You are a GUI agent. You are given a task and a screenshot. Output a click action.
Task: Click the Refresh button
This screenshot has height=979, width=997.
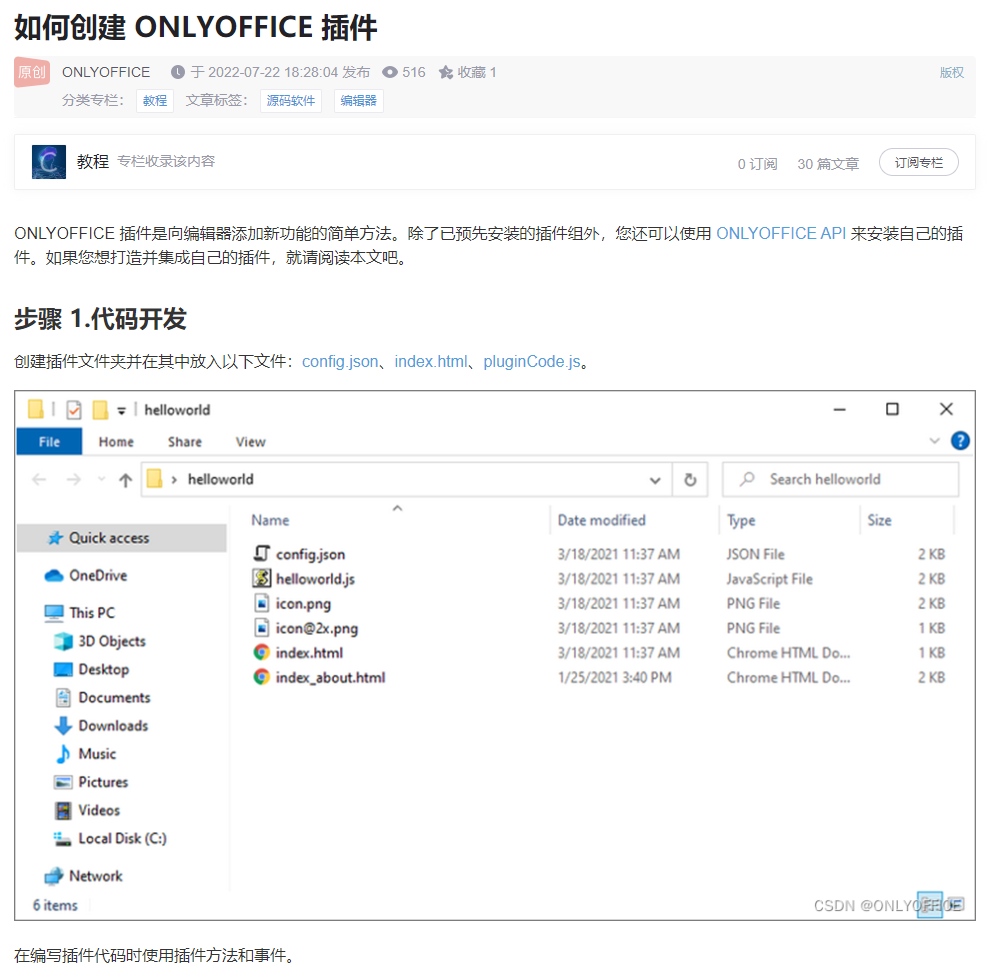tap(691, 480)
